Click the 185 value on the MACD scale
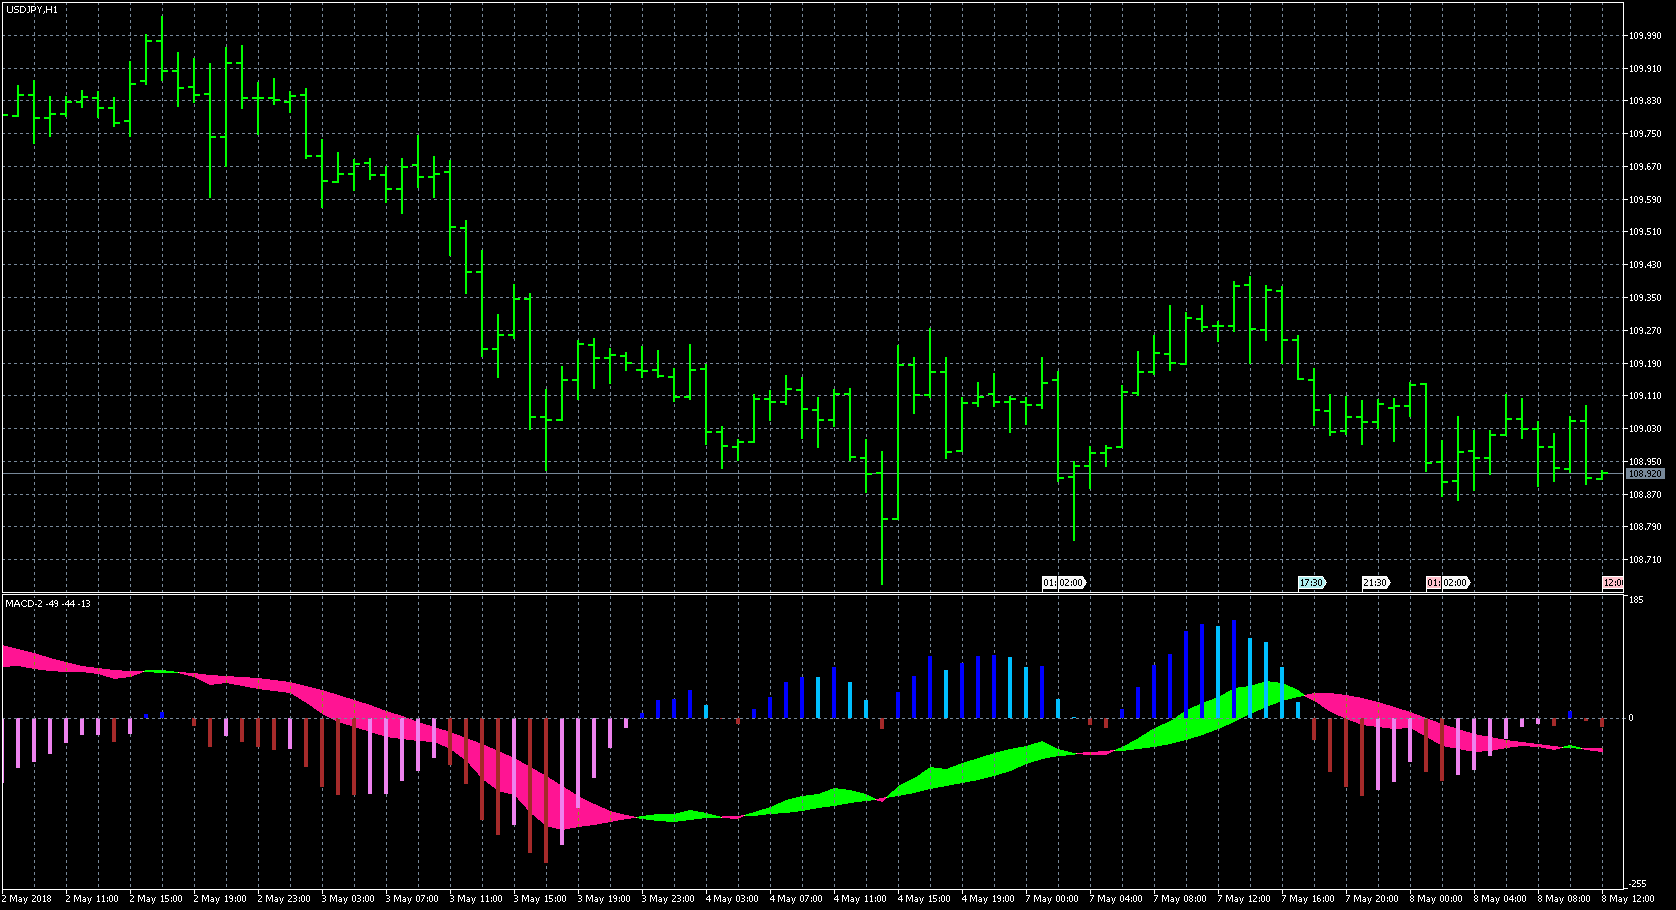 [x=1636, y=600]
